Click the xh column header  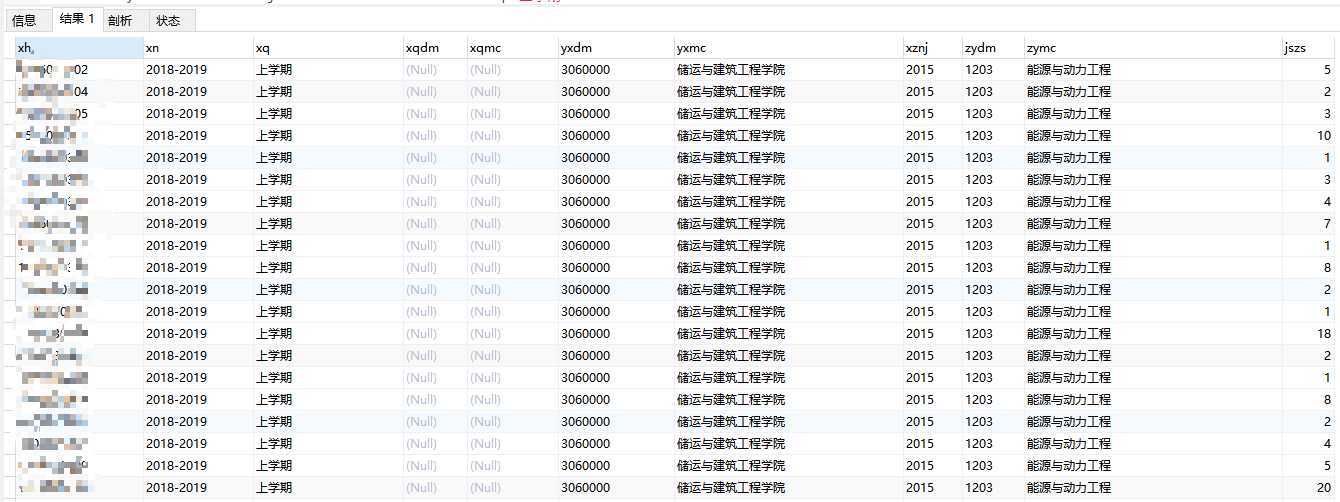[x=79, y=48]
